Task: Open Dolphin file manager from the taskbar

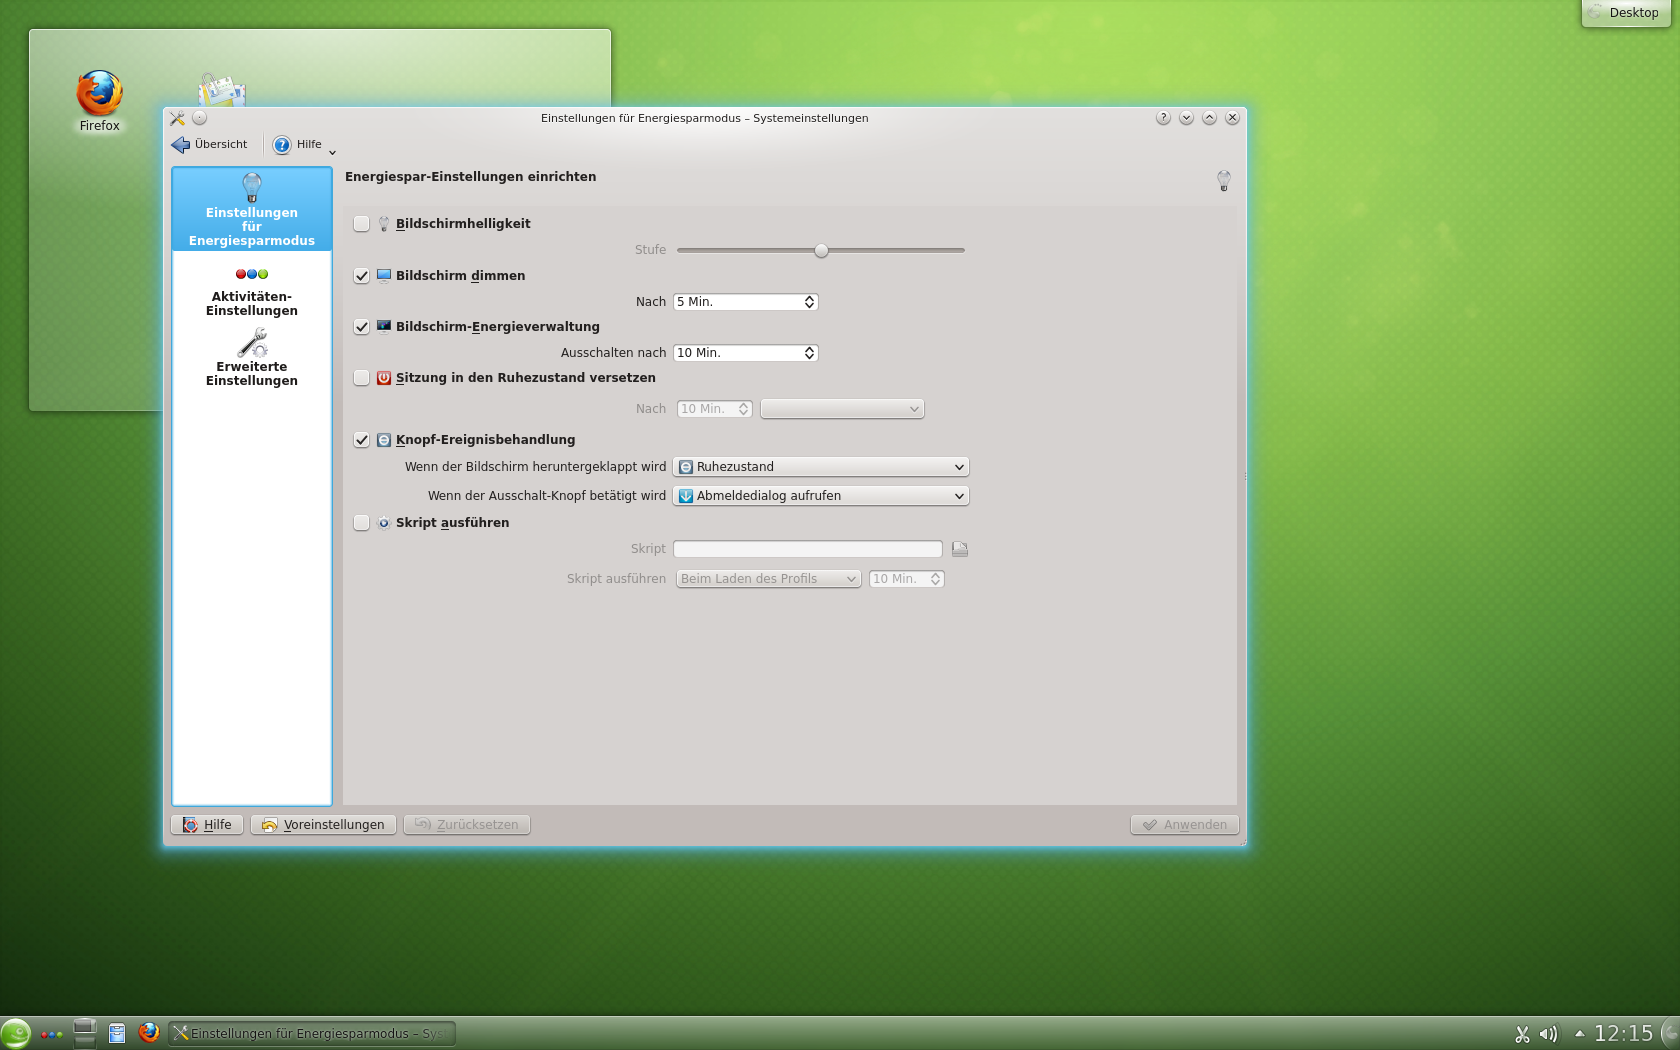Action: pos(117,1033)
